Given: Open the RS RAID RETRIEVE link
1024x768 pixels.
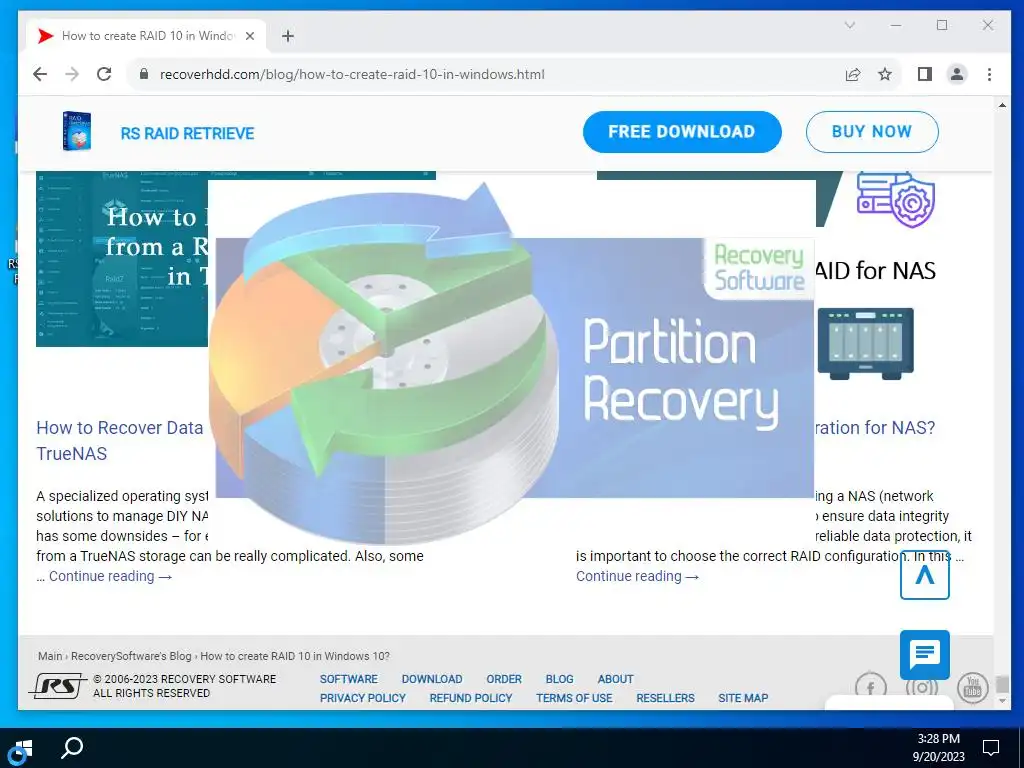Looking at the screenshot, I should [x=187, y=133].
